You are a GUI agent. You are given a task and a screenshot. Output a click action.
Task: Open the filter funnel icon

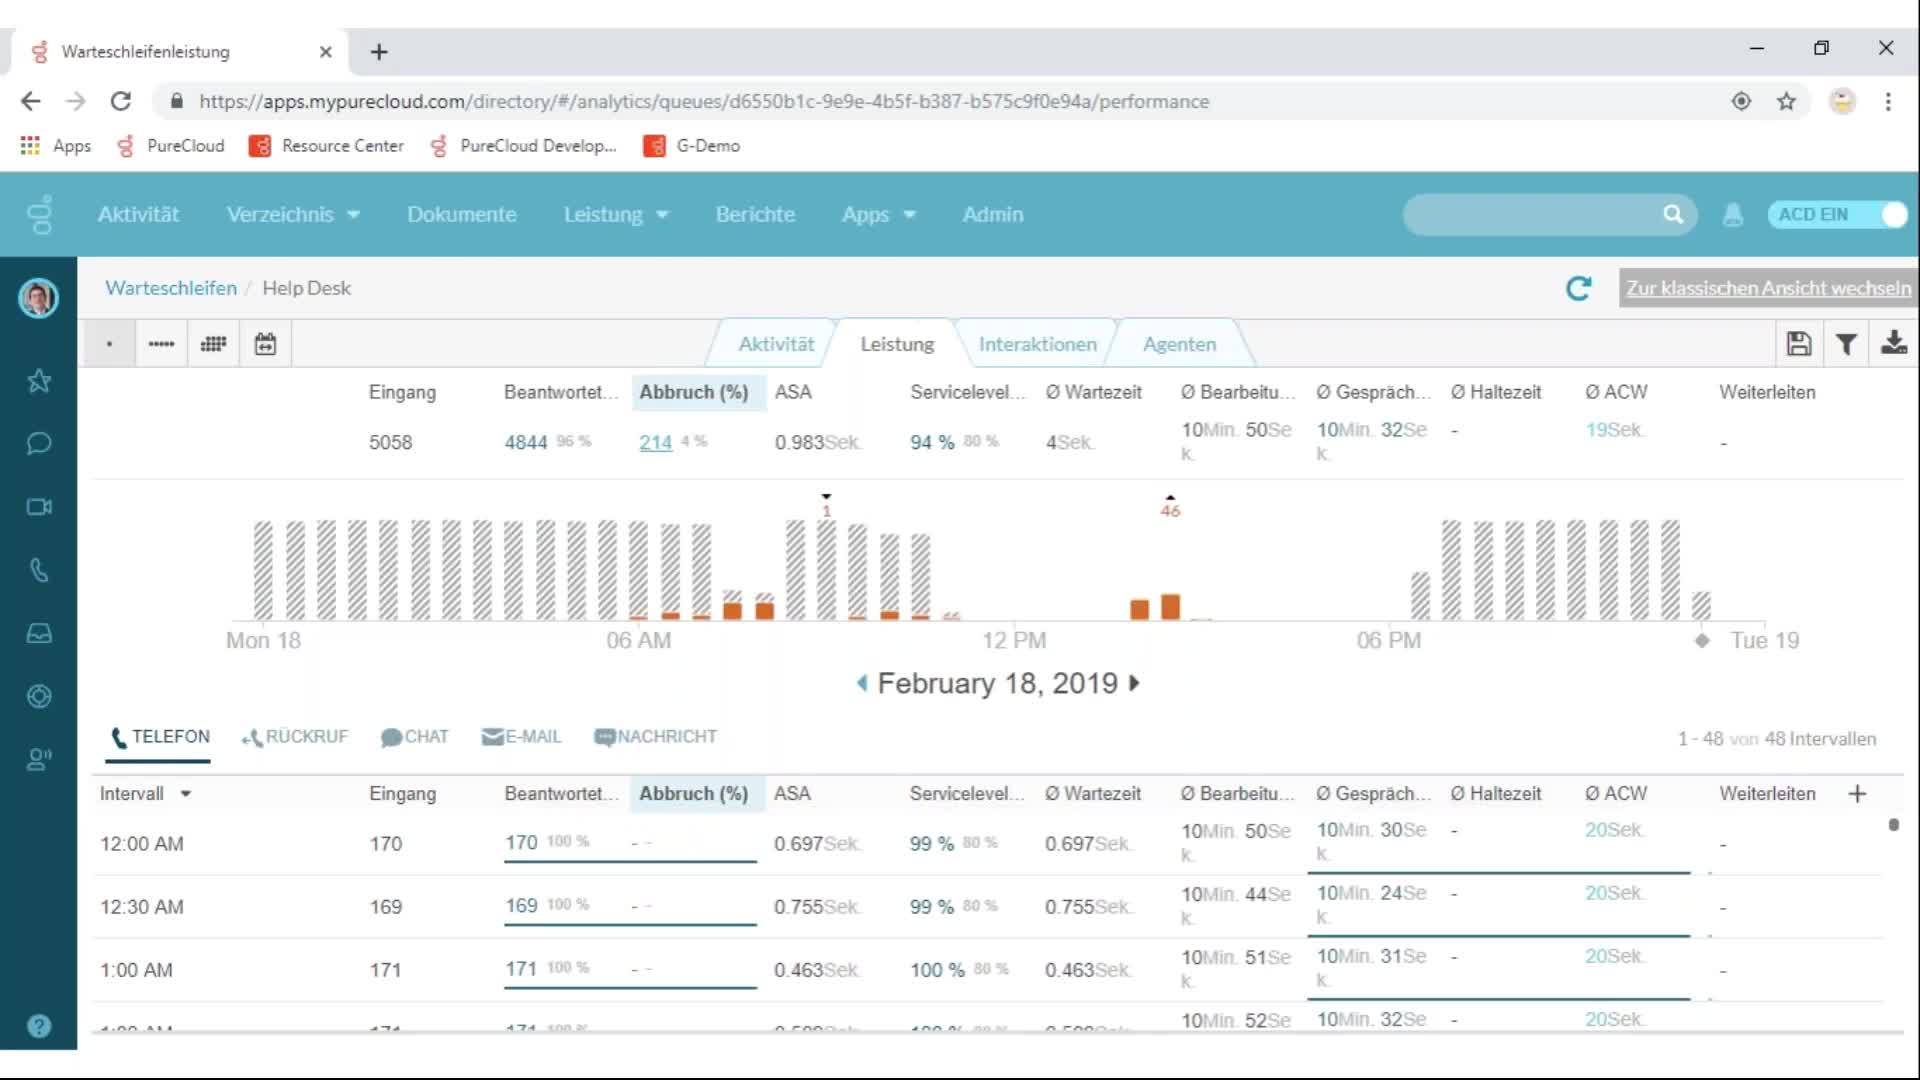(x=1846, y=344)
